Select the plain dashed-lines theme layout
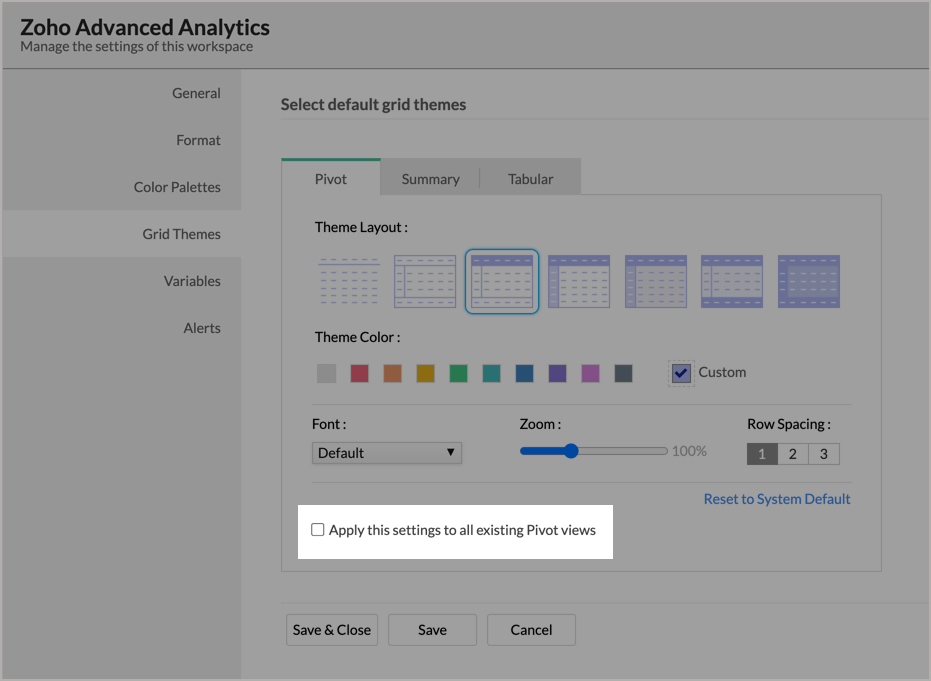 pos(349,281)
